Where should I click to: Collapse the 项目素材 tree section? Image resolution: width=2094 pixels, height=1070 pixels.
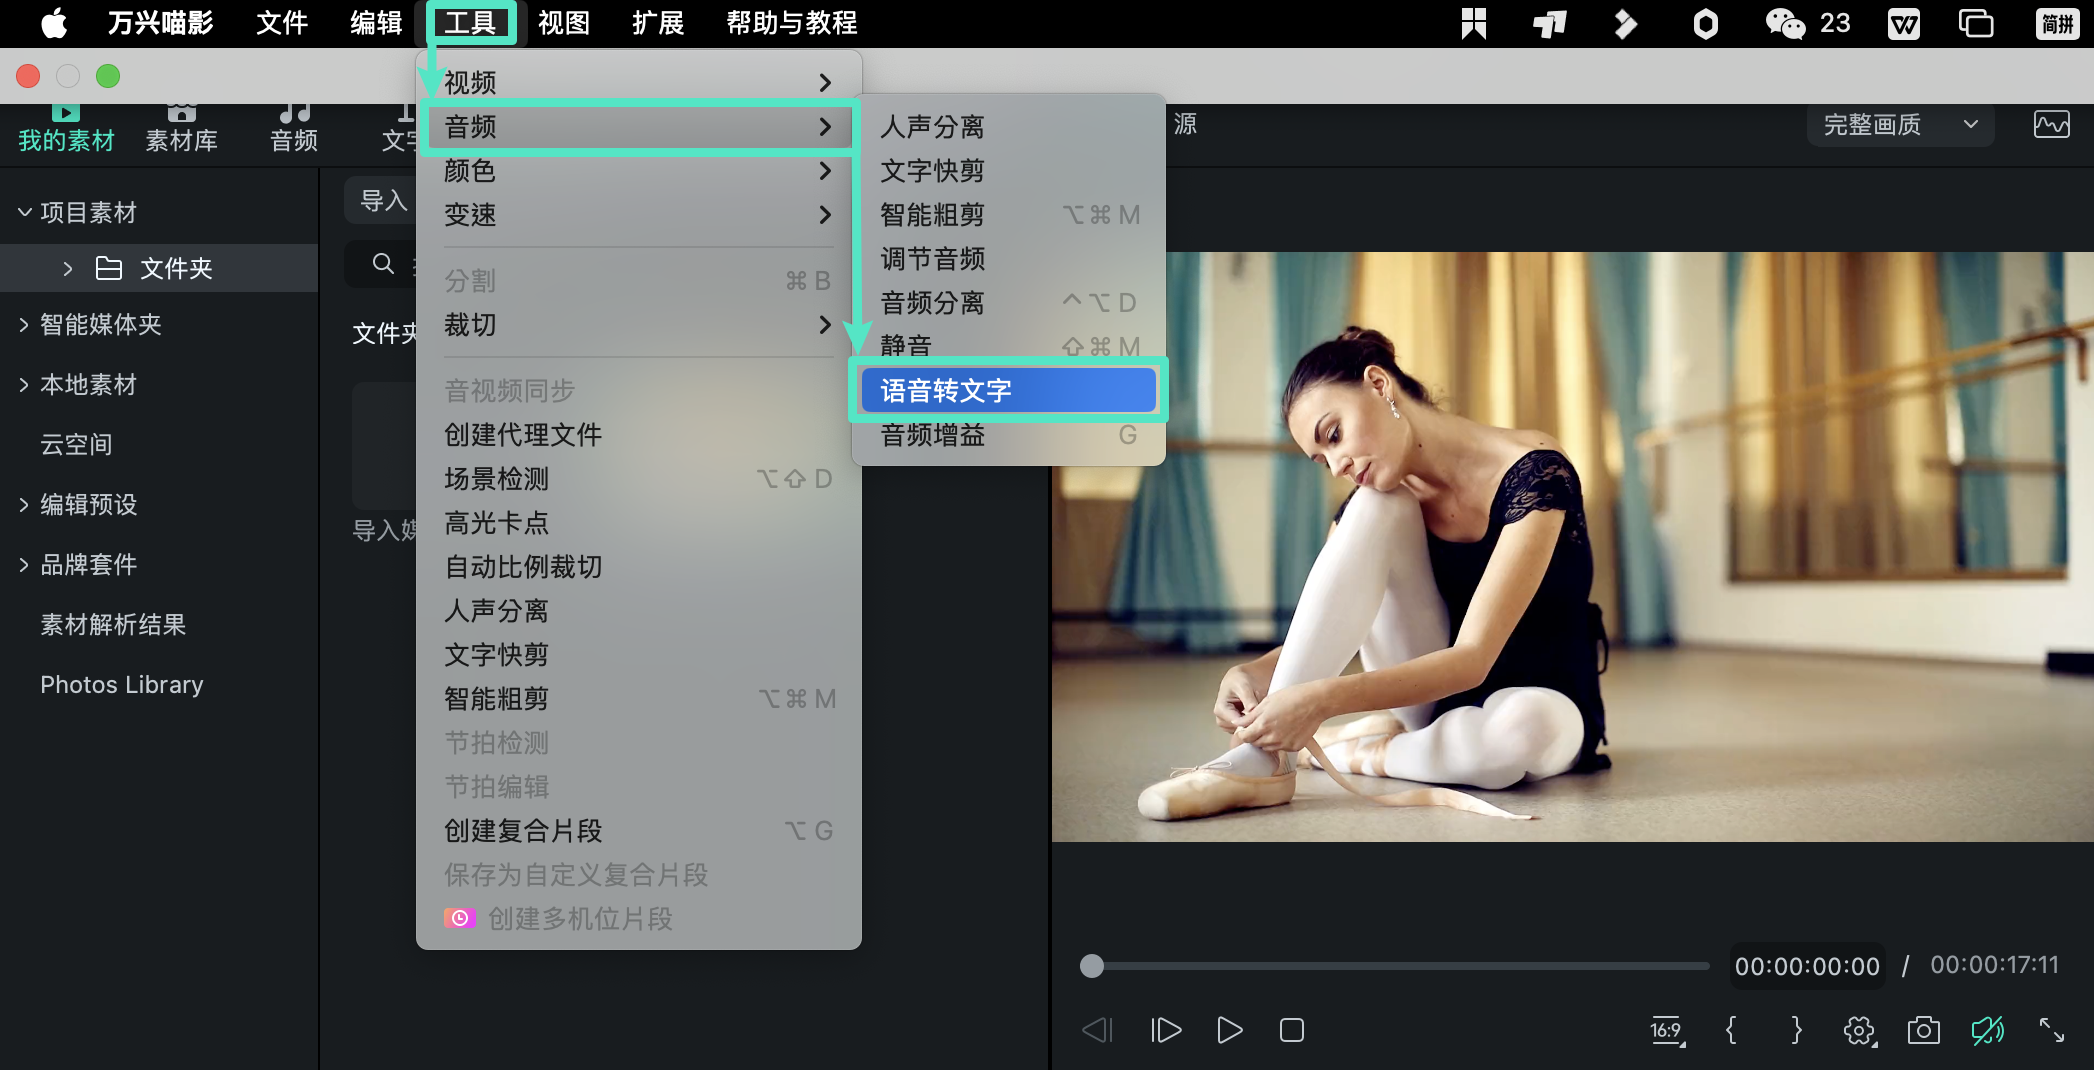[25, 212]
